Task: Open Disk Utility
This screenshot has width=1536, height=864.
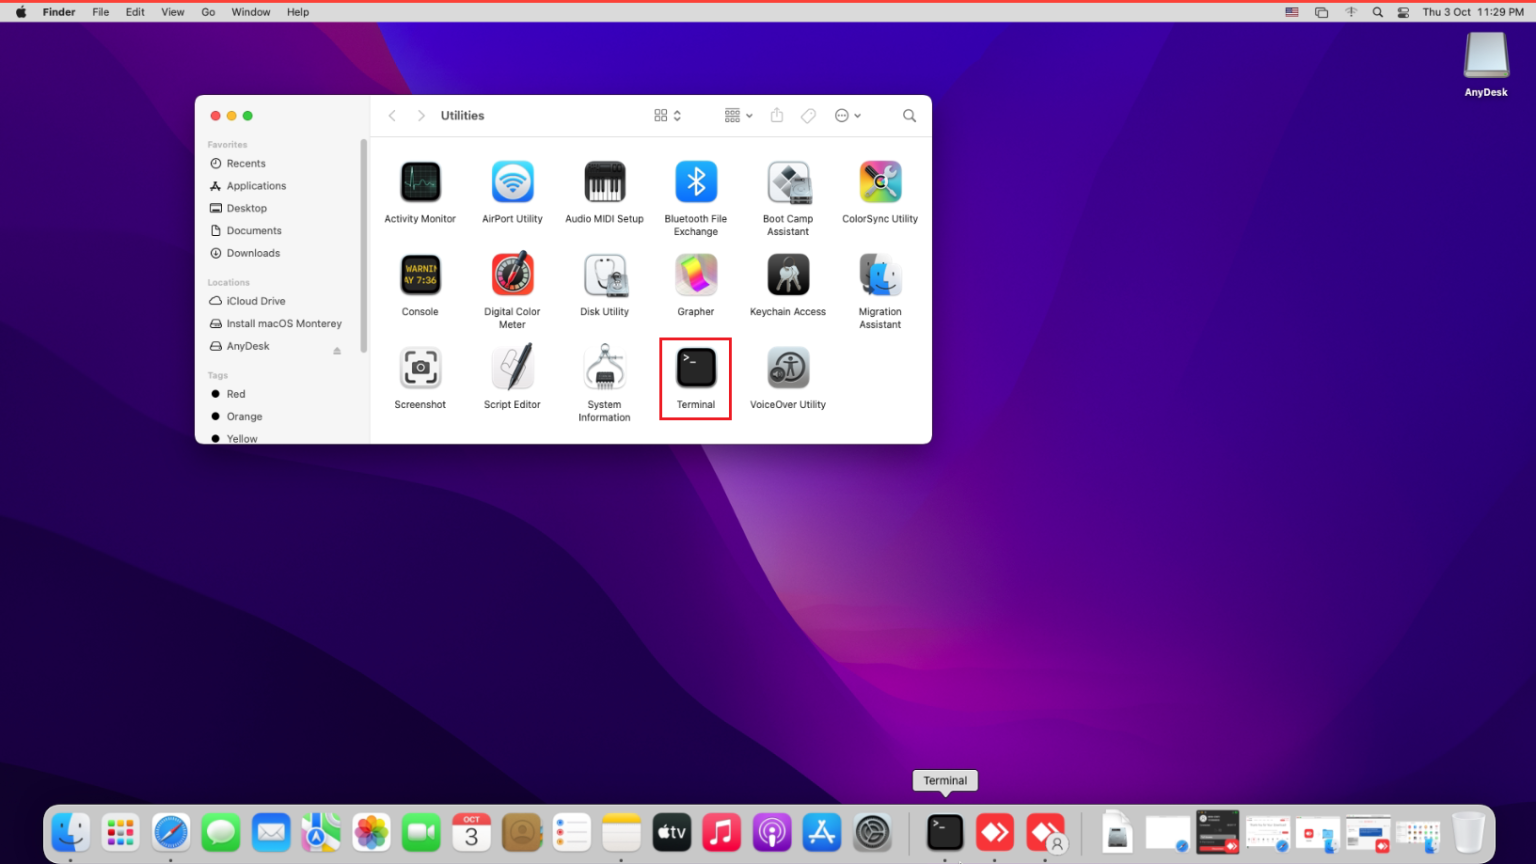Action: pos(604,275)
